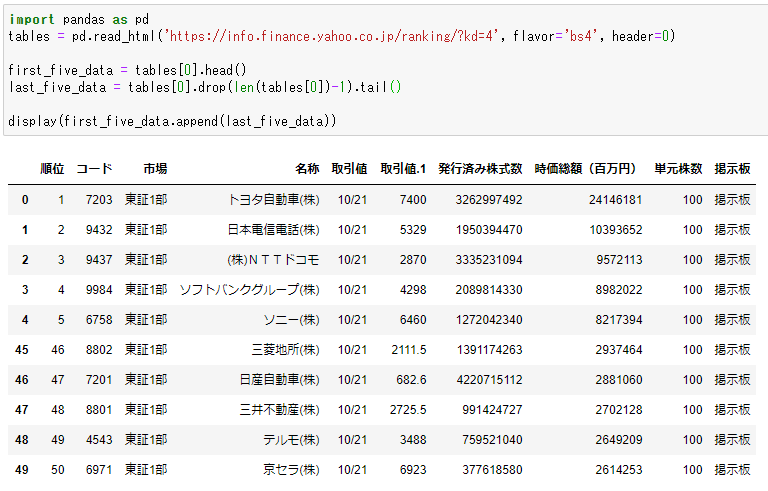Select the 日産自動車(株) name cell
Screen dimensions: 768x491
(x=280, y=380)
